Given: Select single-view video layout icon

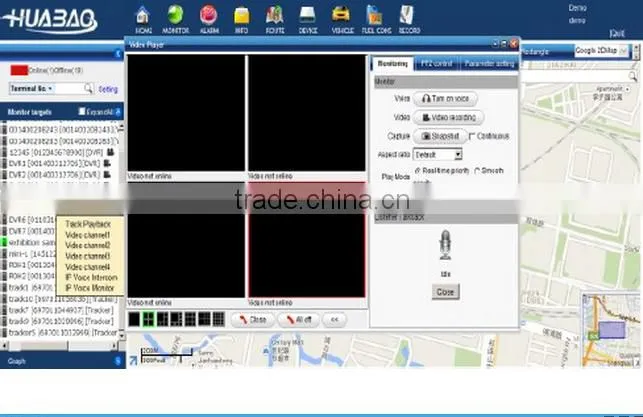Looking at the screenshot, I should [134, 319].
